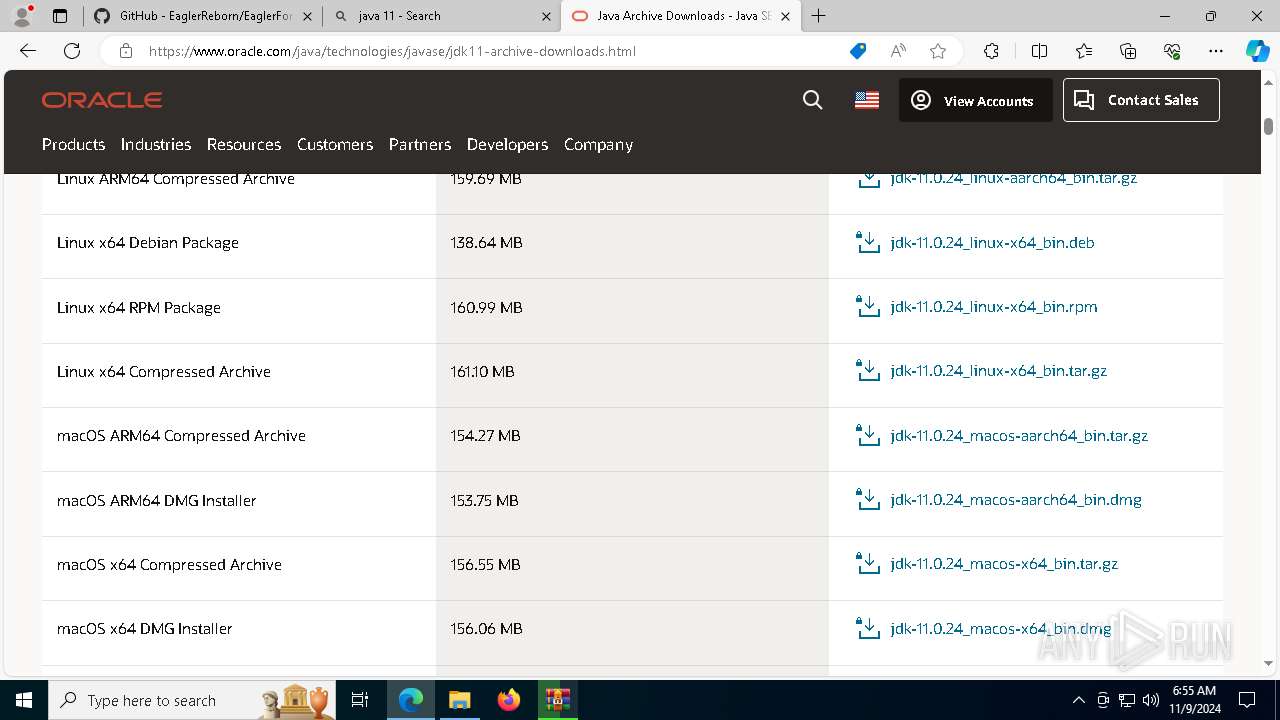Click download icon for macOS x64 Compressed Archive
The height and width of the screenshot is (720, 1280).
(x=868, y=563)
